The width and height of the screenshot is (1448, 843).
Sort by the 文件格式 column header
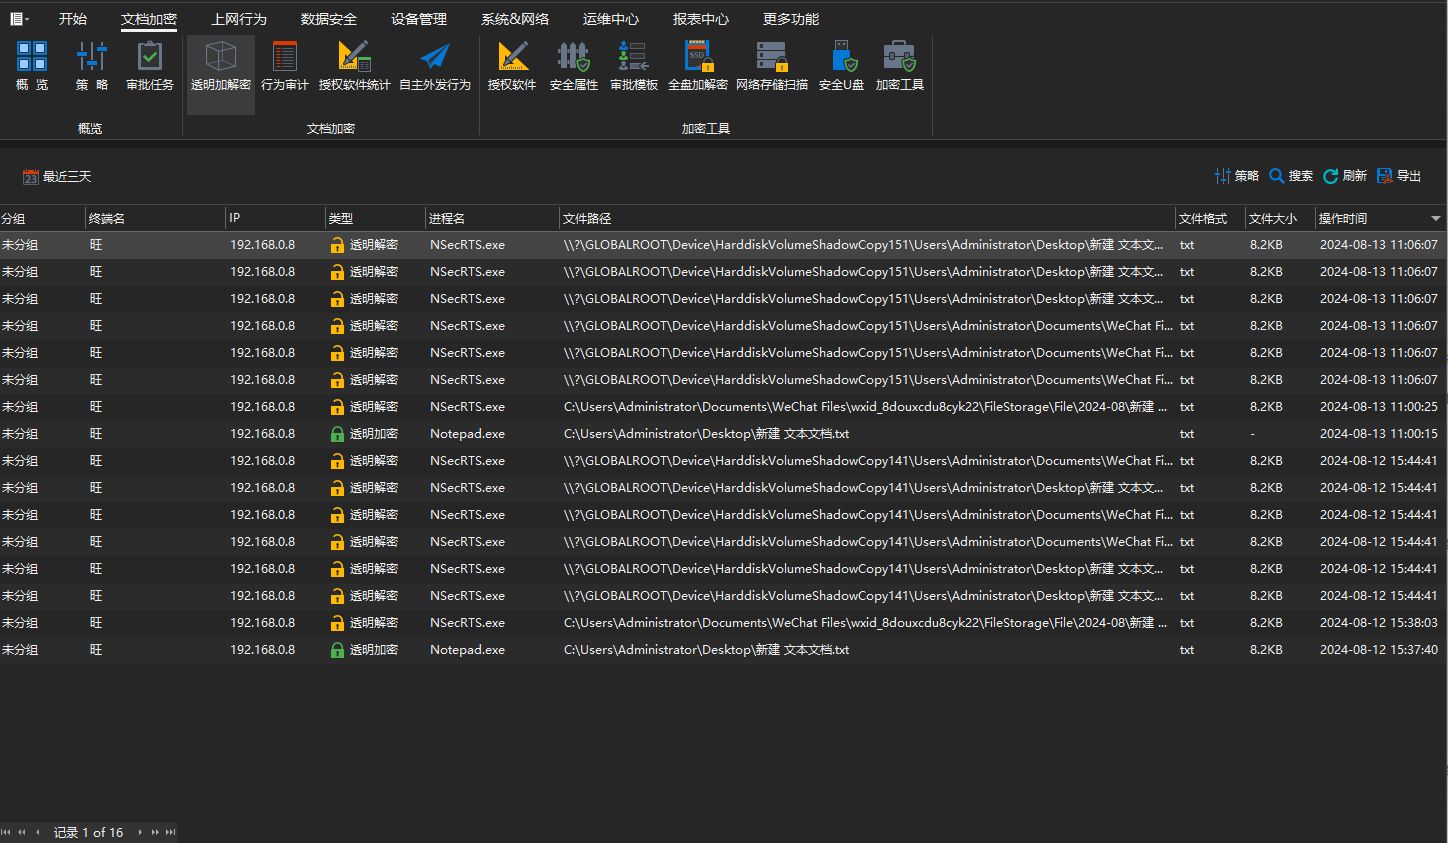click(x=1210, y=218)
